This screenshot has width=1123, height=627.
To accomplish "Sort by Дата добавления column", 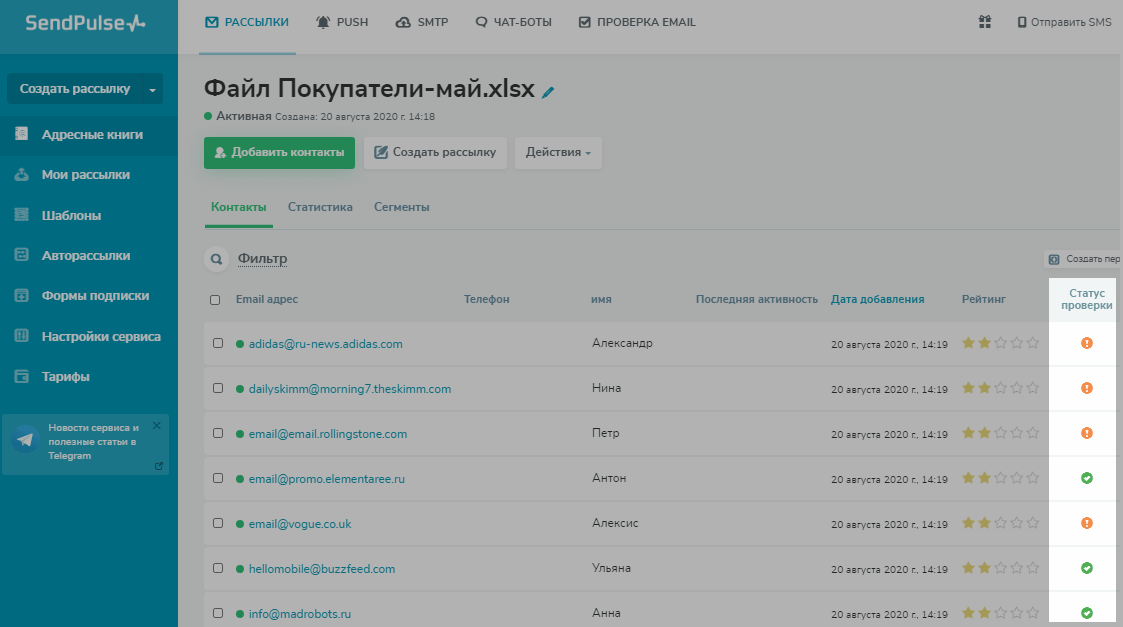I will (x=877, y=299).
